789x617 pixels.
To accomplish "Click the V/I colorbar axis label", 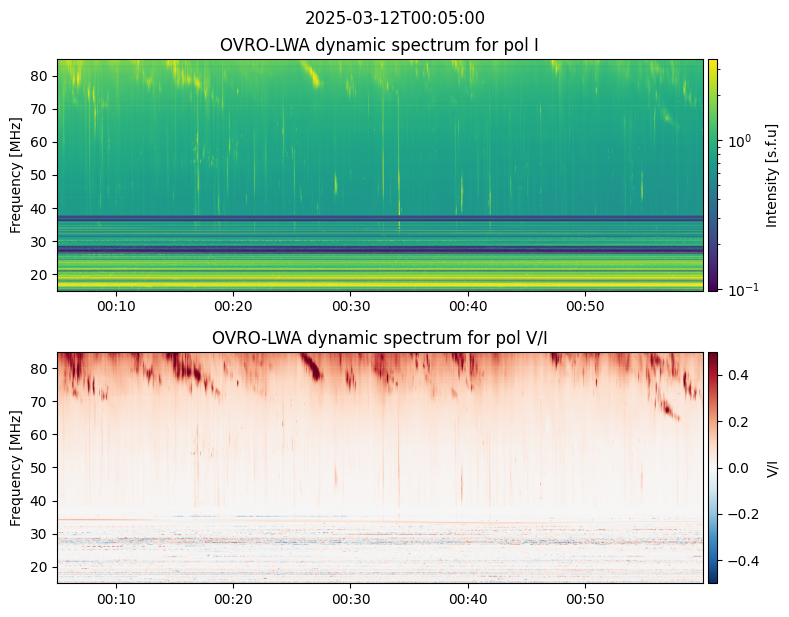I will pos(772,469).
